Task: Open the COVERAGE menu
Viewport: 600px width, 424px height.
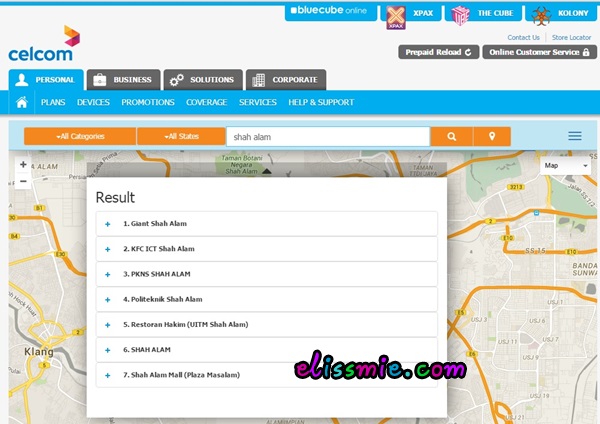Action: click(x=207, y=102)
